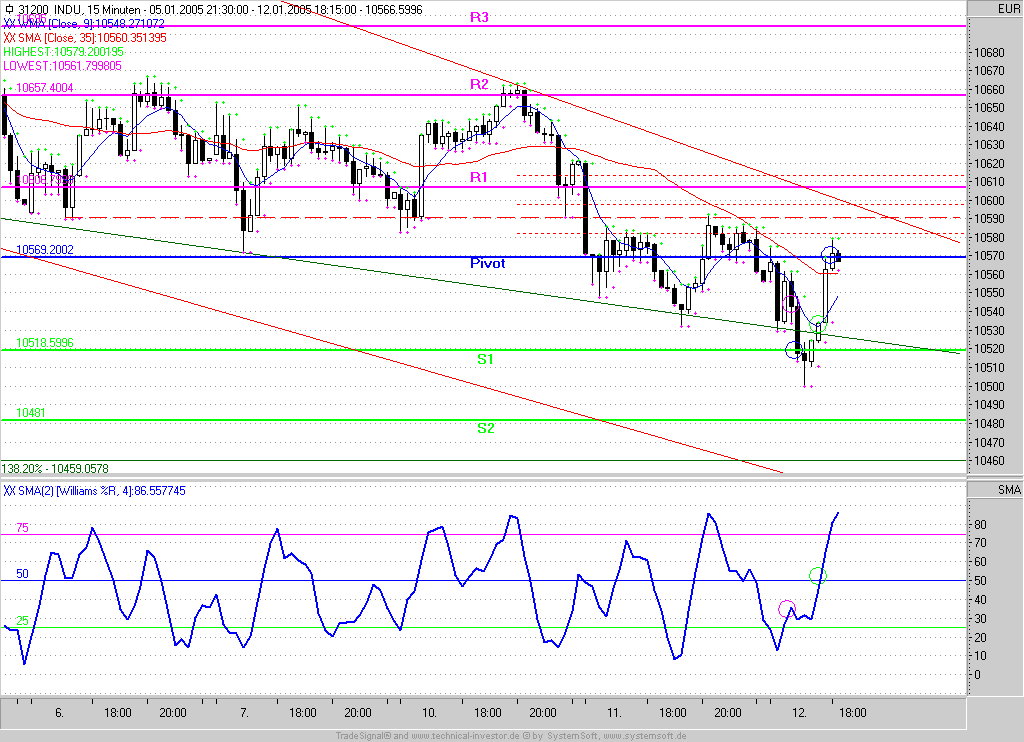Click the magenta 75 threshold label
This screenshot has height=742, width=1024.
point(22,528)
